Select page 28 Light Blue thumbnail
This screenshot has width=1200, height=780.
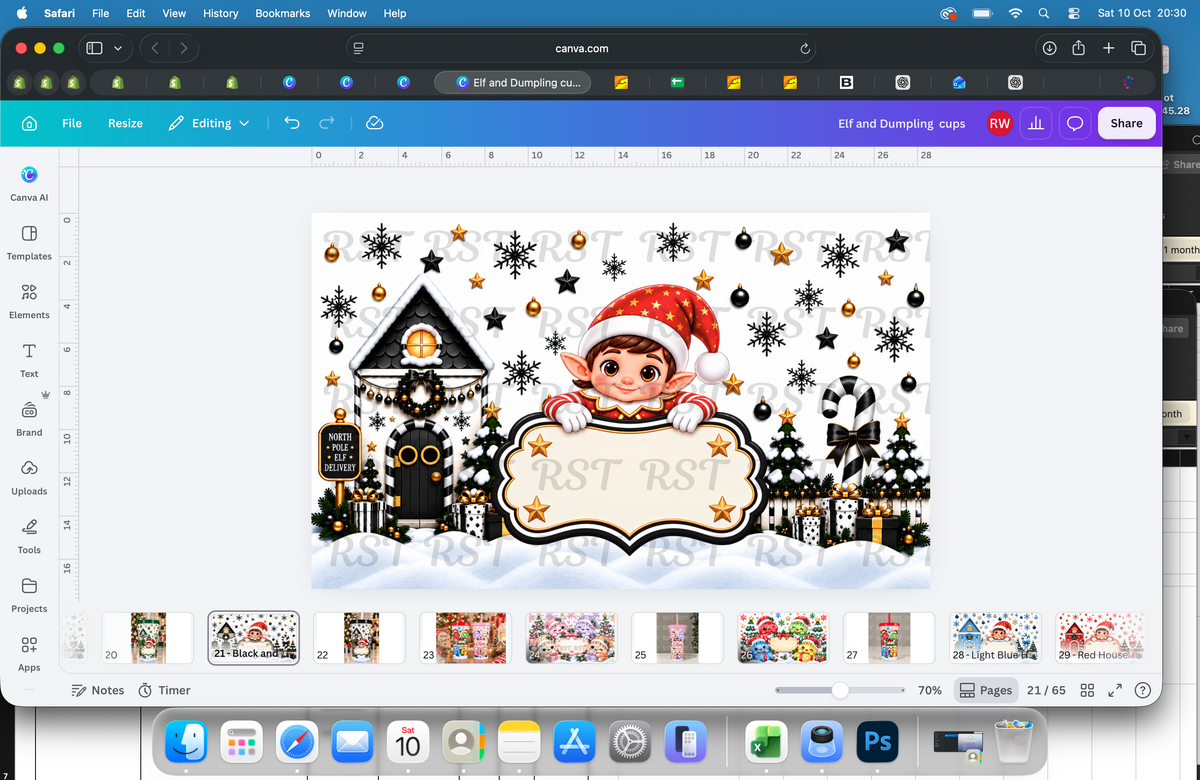[x=995, y=638]
